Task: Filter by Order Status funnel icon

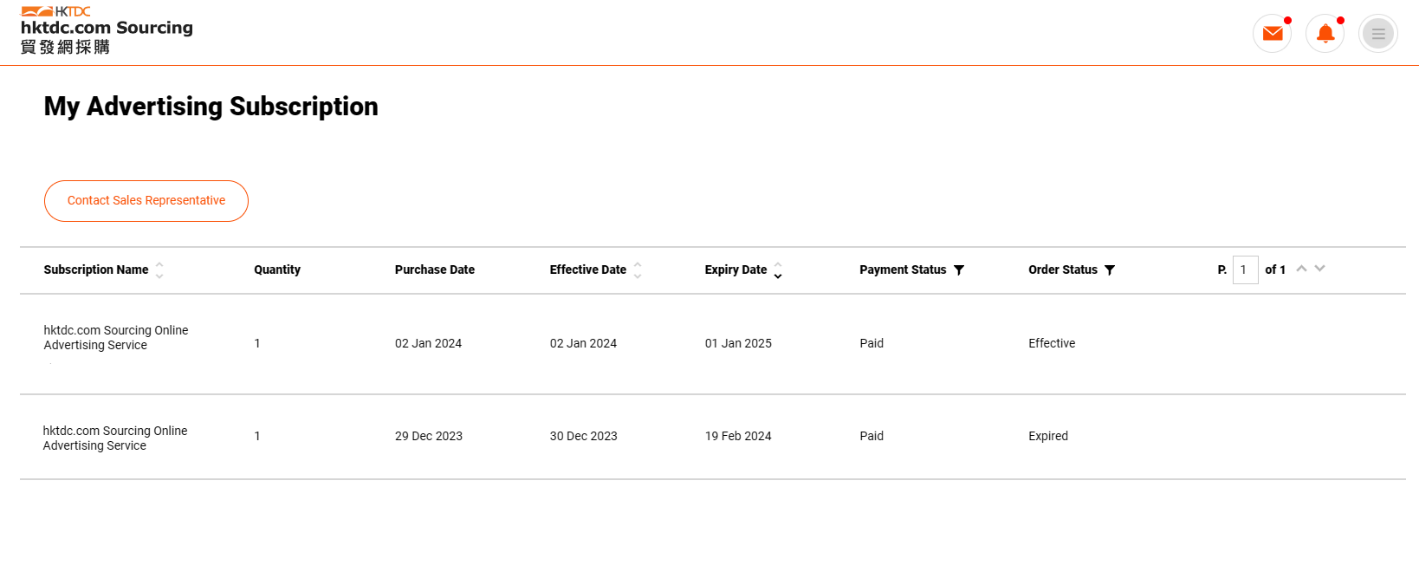Action: 1109,270
